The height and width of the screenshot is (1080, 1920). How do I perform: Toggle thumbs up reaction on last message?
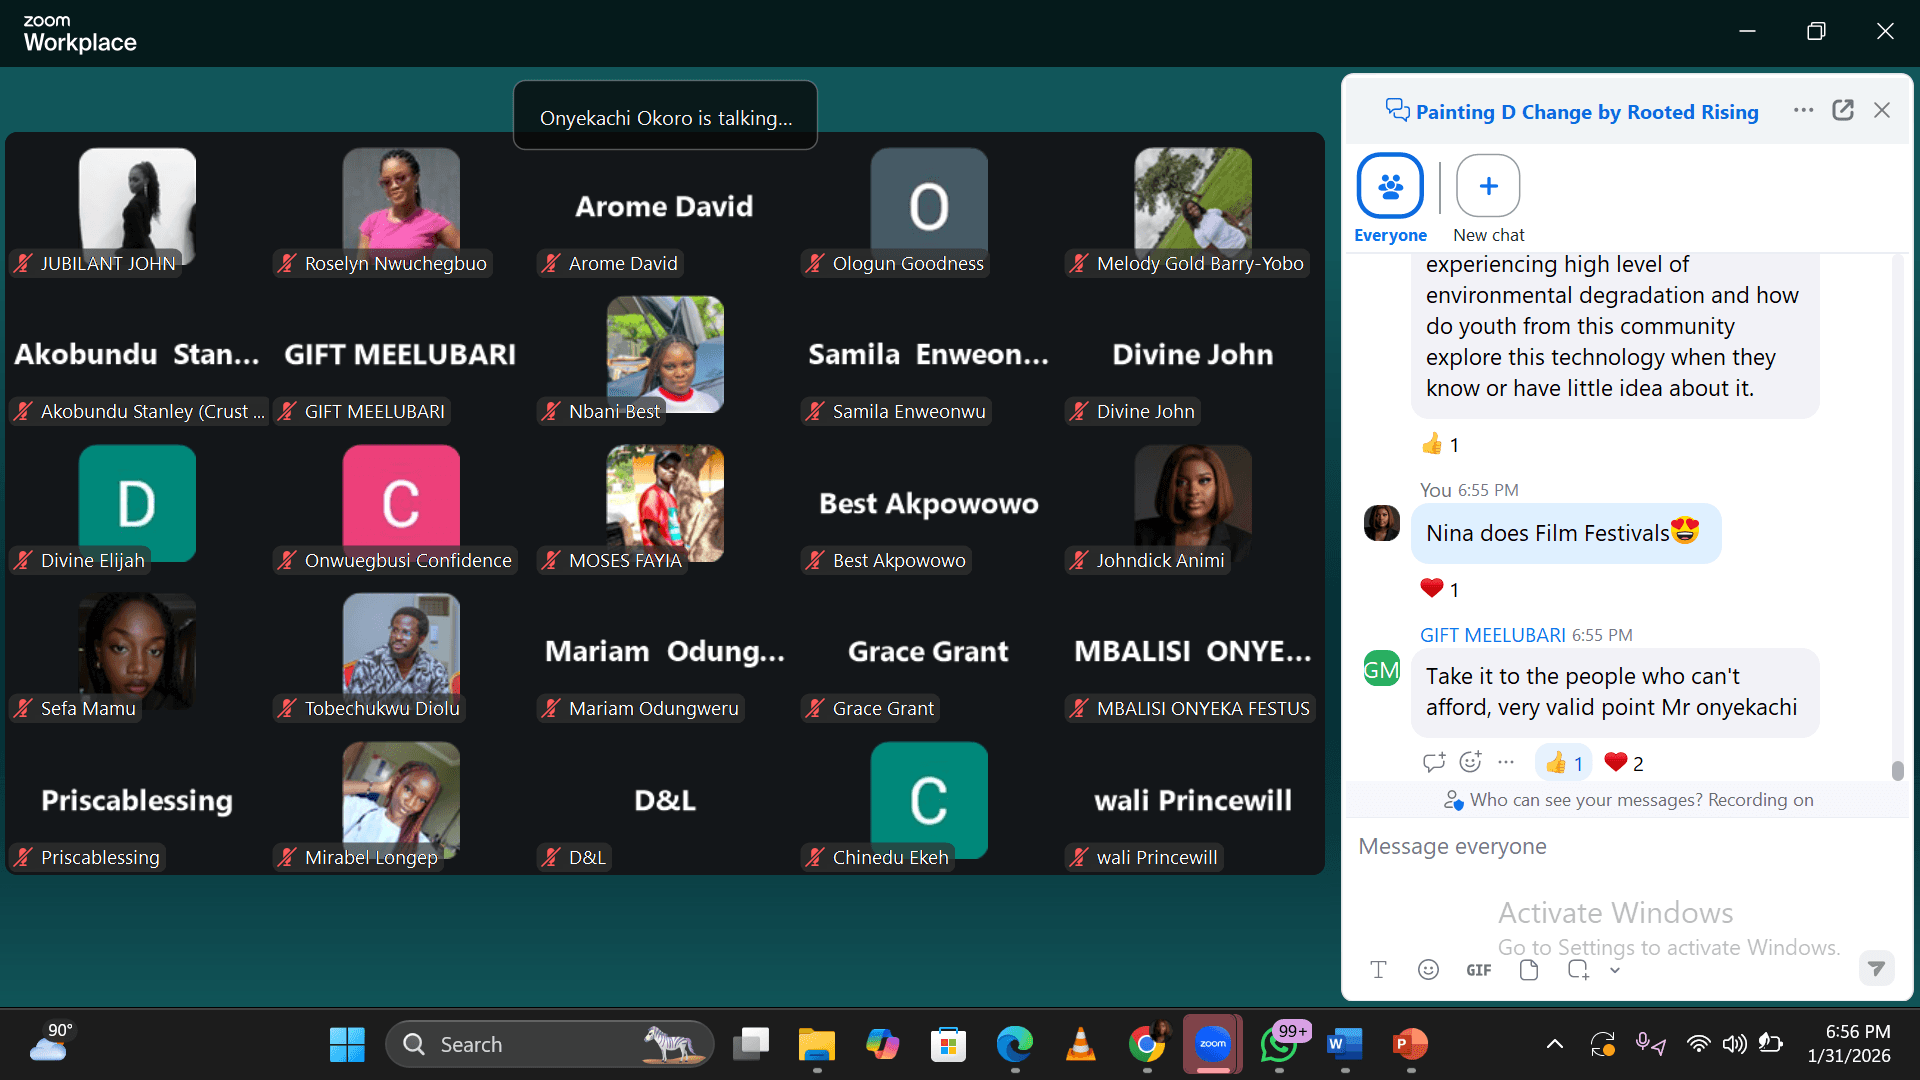1563,763
